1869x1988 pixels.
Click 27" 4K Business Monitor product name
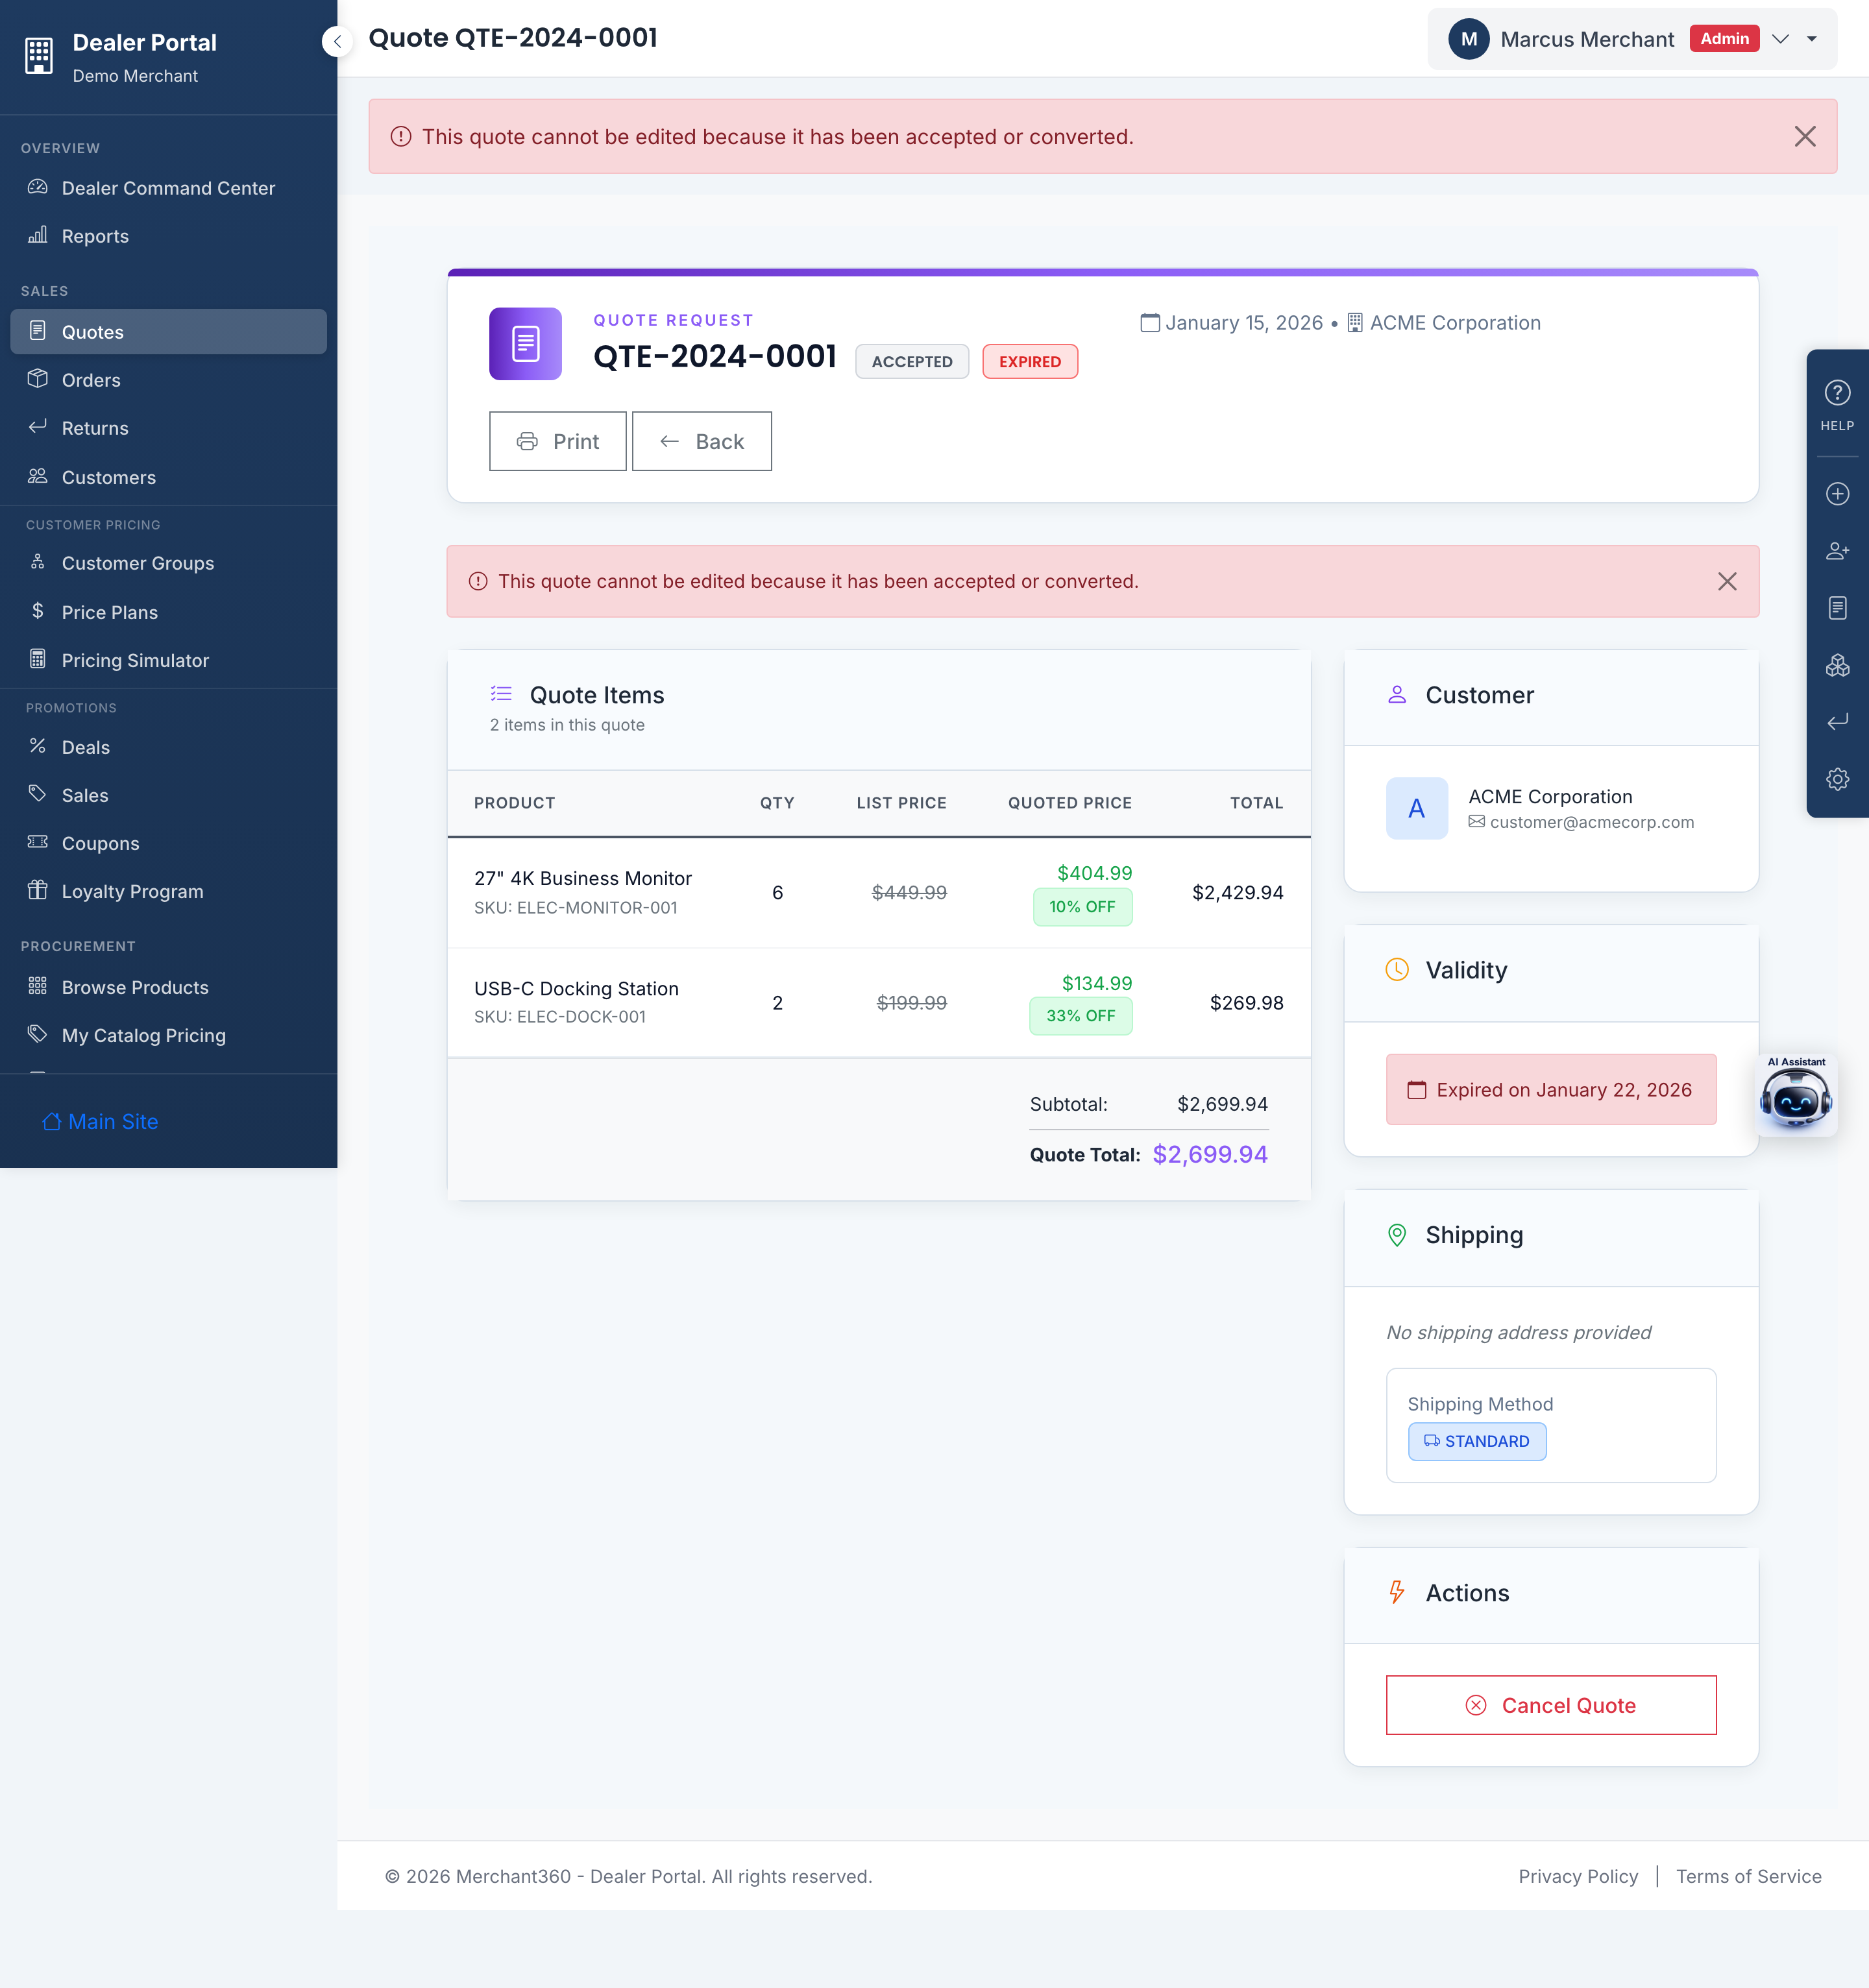583,878
